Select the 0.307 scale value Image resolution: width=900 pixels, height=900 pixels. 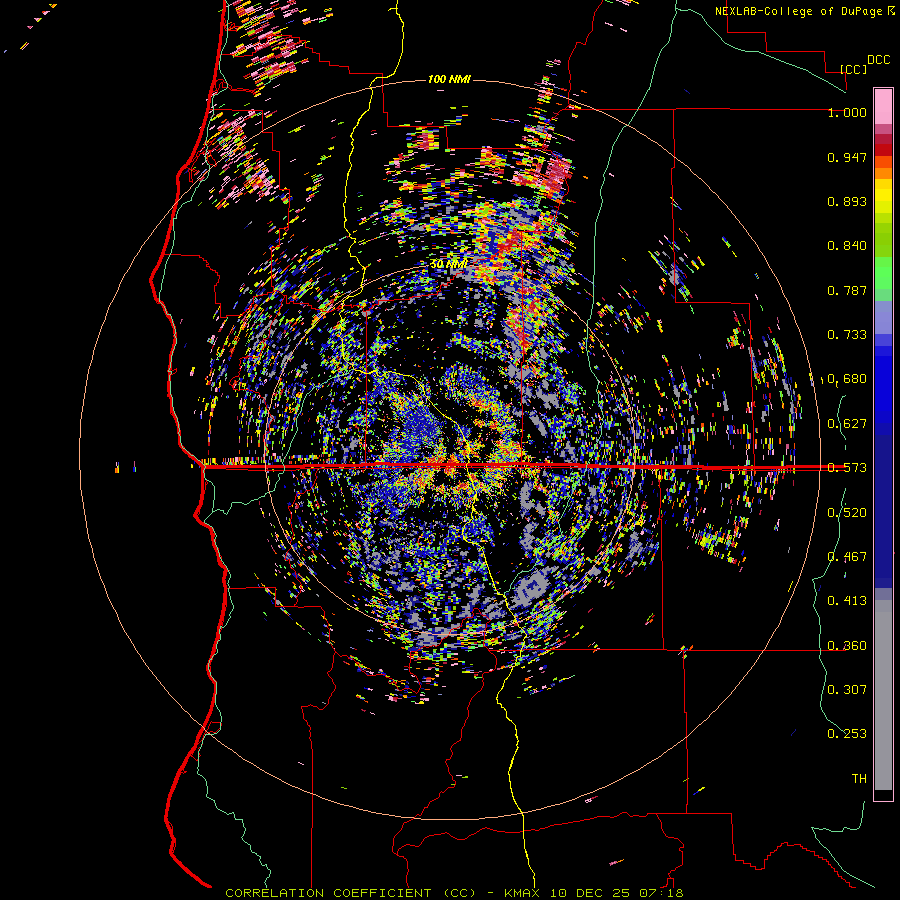[847, 689]
